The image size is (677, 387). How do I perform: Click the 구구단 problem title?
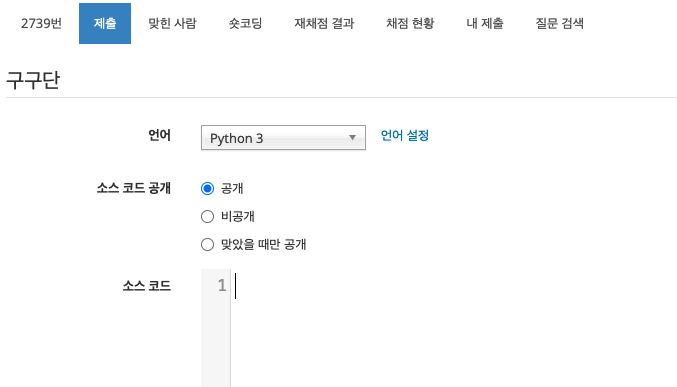tap(33, 80)
